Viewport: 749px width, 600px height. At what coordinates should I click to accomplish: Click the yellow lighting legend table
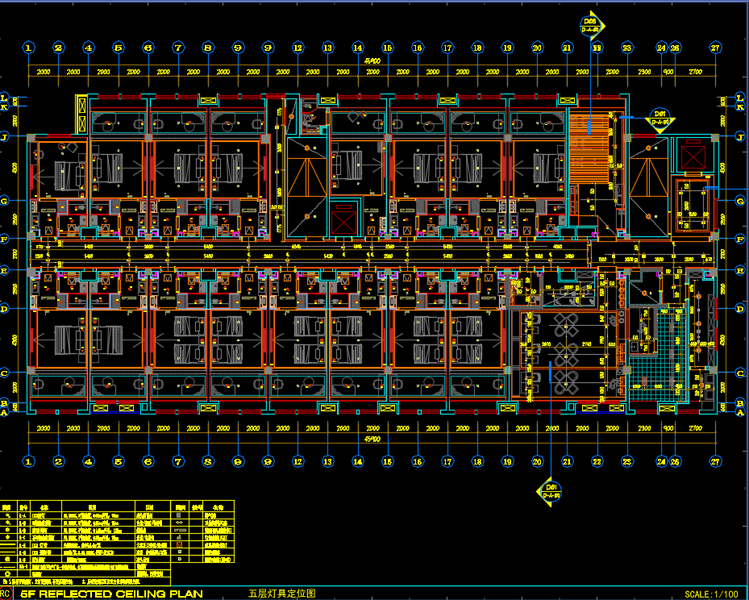point(117,544)
